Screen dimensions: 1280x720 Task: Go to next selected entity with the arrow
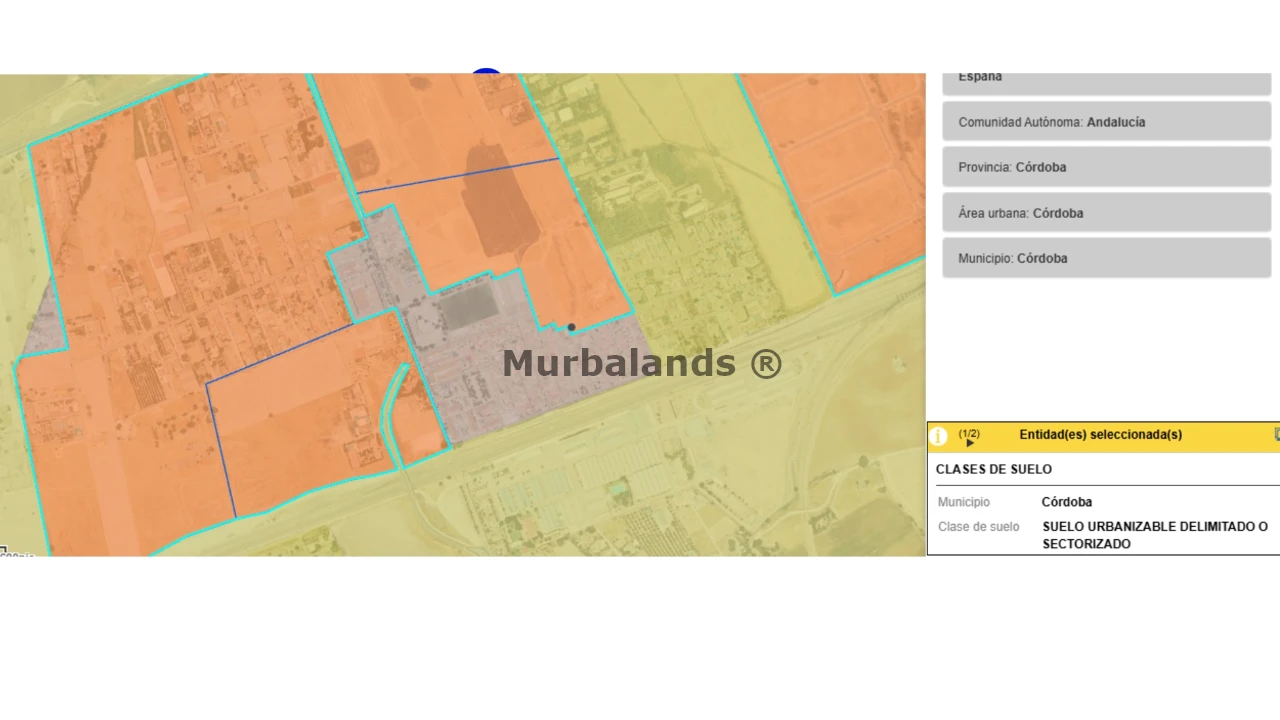click(970, 443)
